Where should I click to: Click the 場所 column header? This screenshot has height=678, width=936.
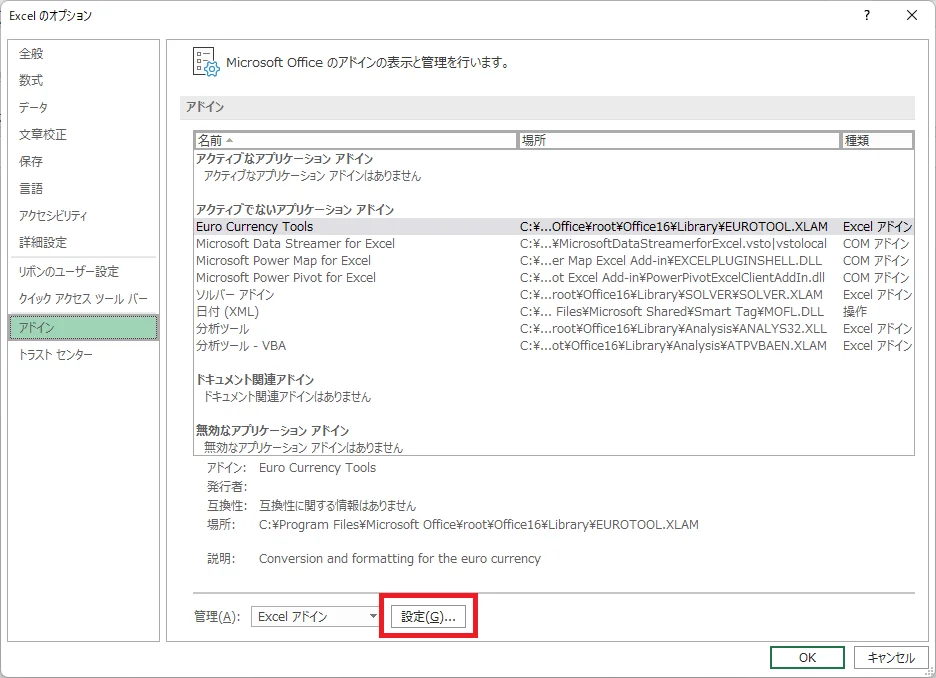(x=678, y=141)
